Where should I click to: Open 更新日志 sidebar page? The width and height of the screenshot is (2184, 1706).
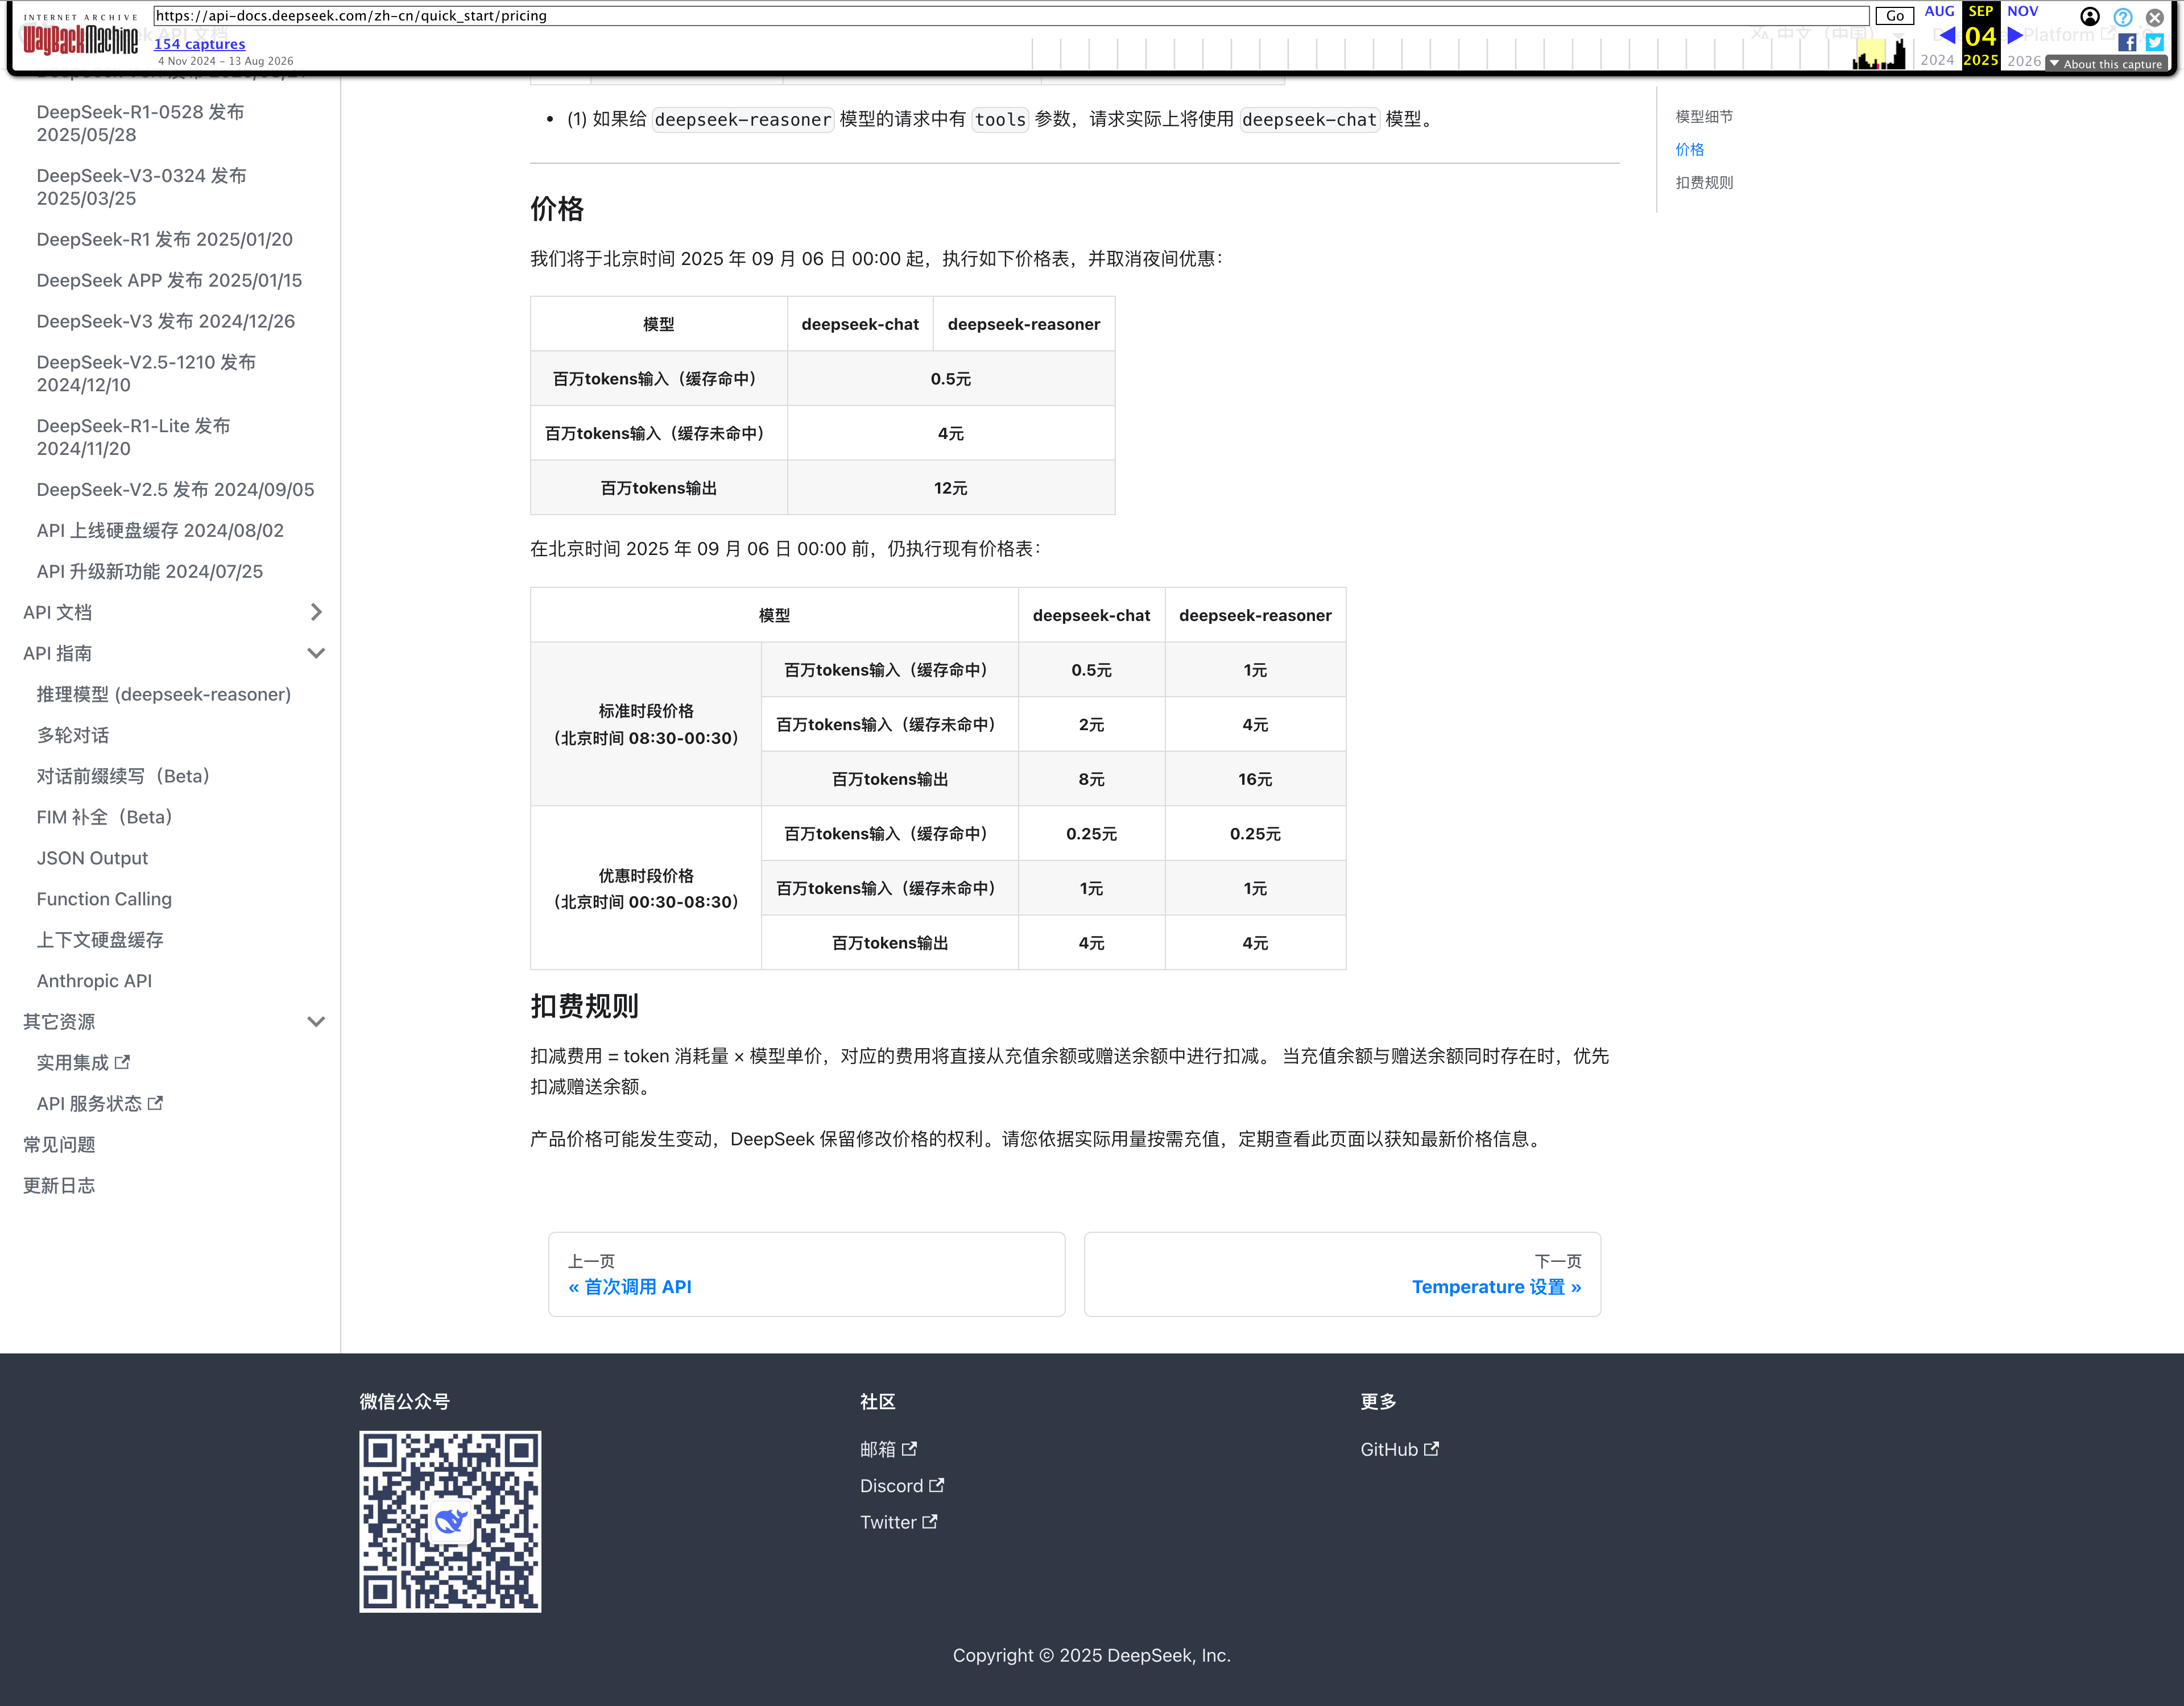59,1185
